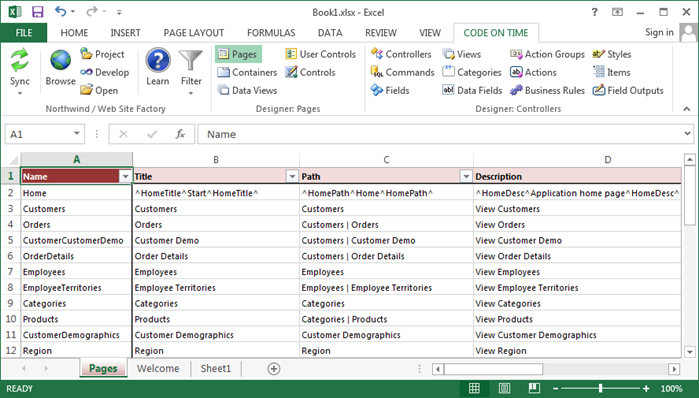Screen dimensions: 699x398
Task: Open Field Outputs designer item
Action: click(628, 90)
